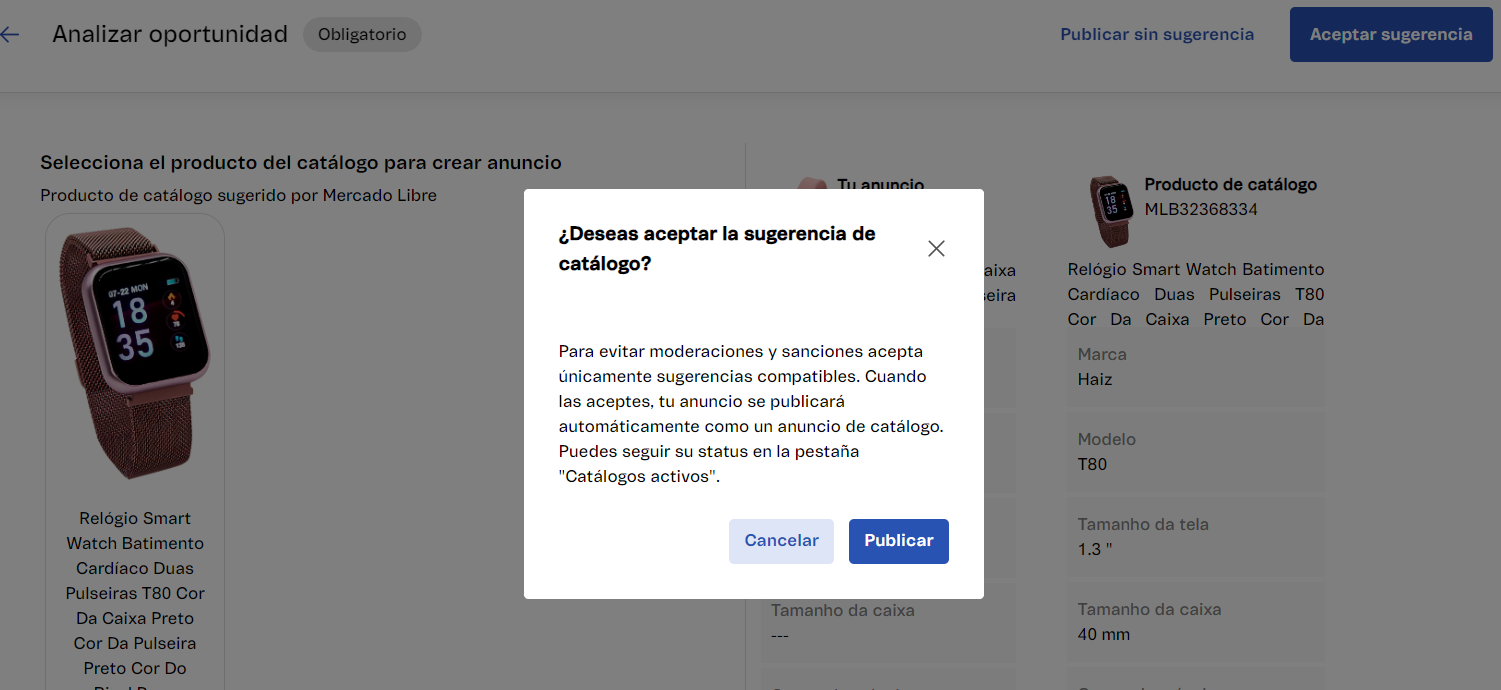Click the Relógio Smart Watch title under Producto de catálogo
Screen dimensions: 1501x690
coord(1195,295)
